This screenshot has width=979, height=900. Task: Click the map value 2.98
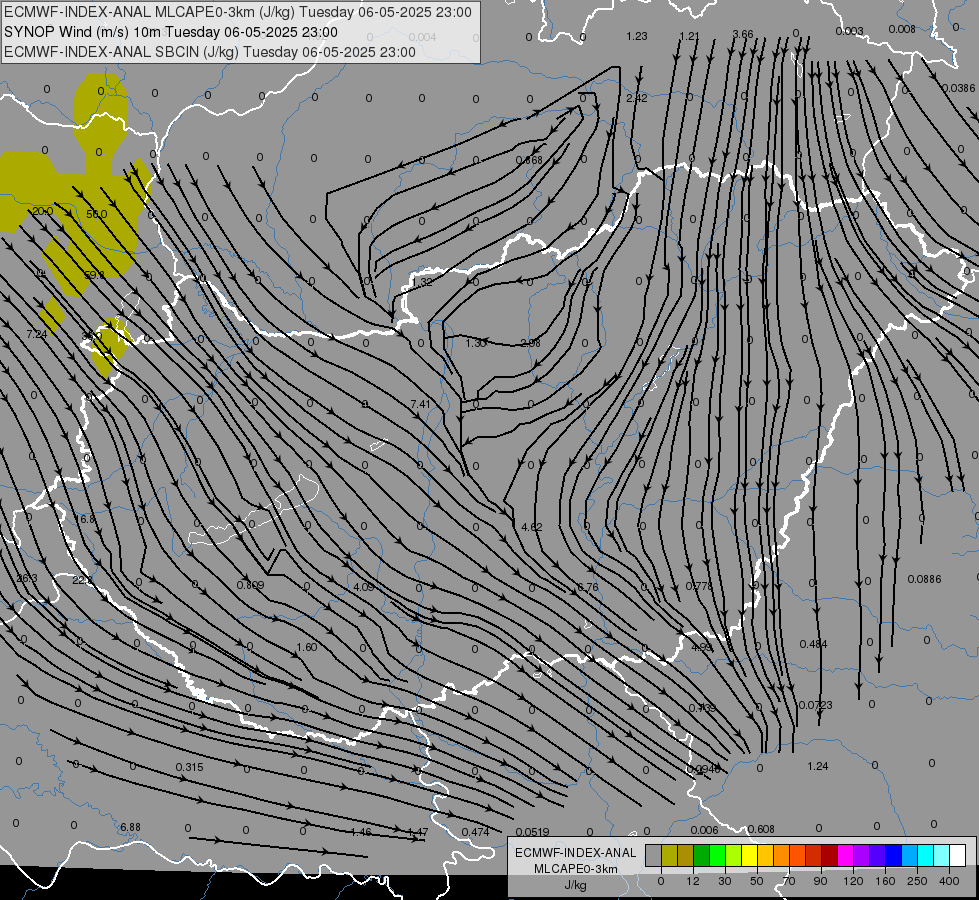tap(530, 343)
